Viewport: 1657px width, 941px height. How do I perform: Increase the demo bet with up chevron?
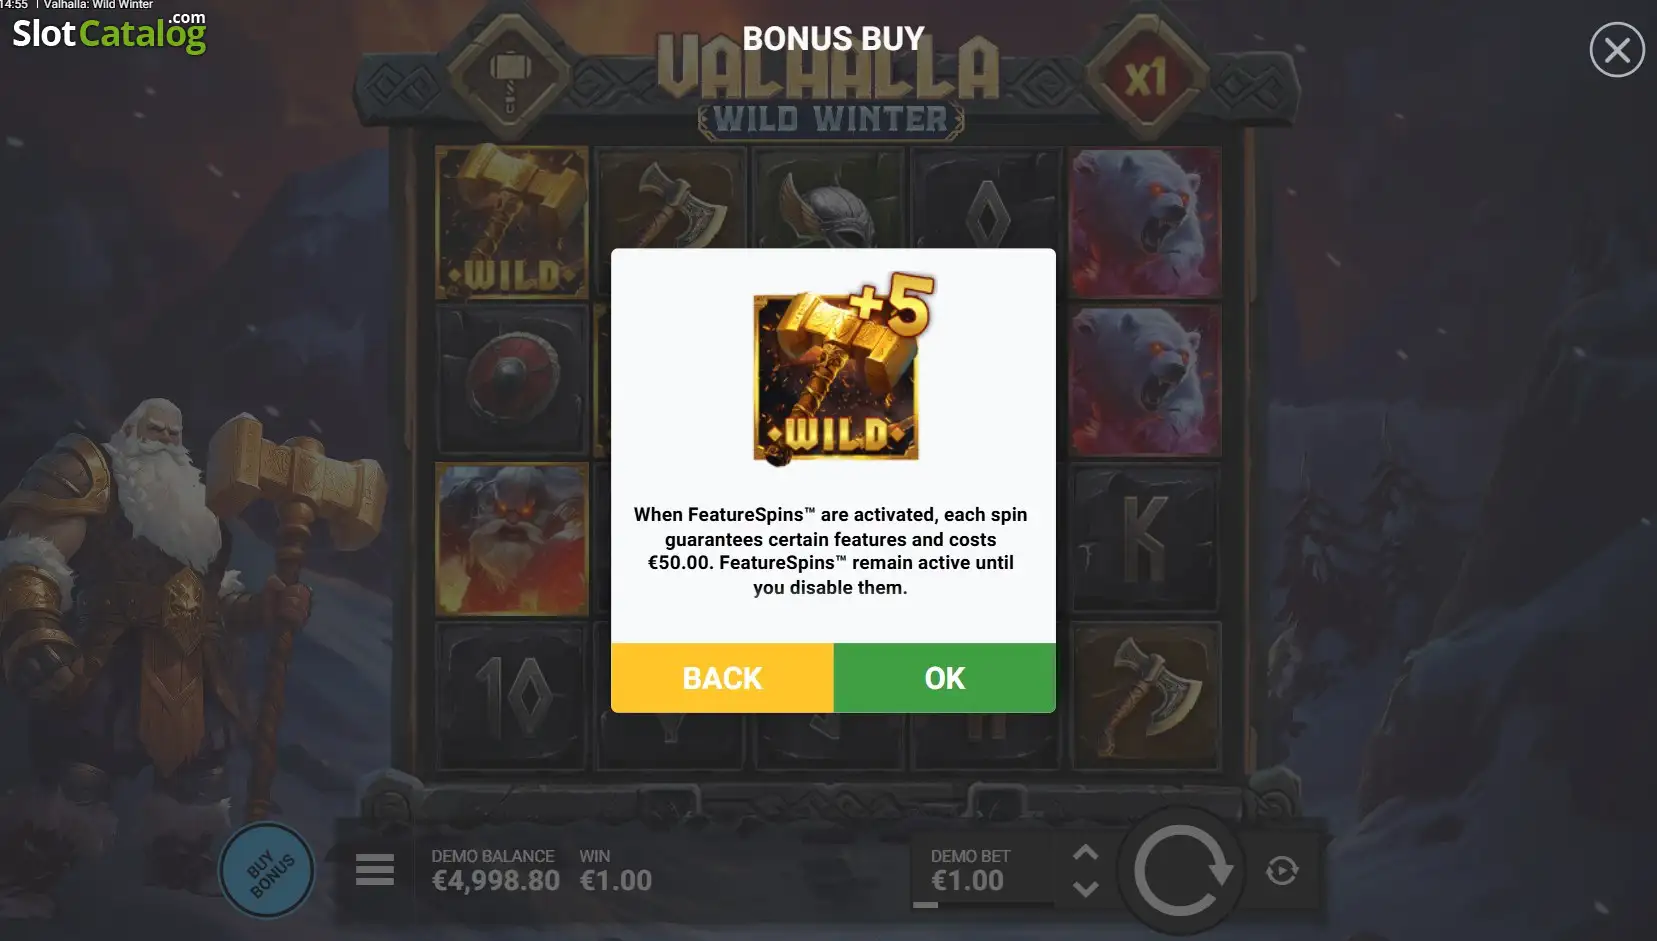click(1085, 853)
